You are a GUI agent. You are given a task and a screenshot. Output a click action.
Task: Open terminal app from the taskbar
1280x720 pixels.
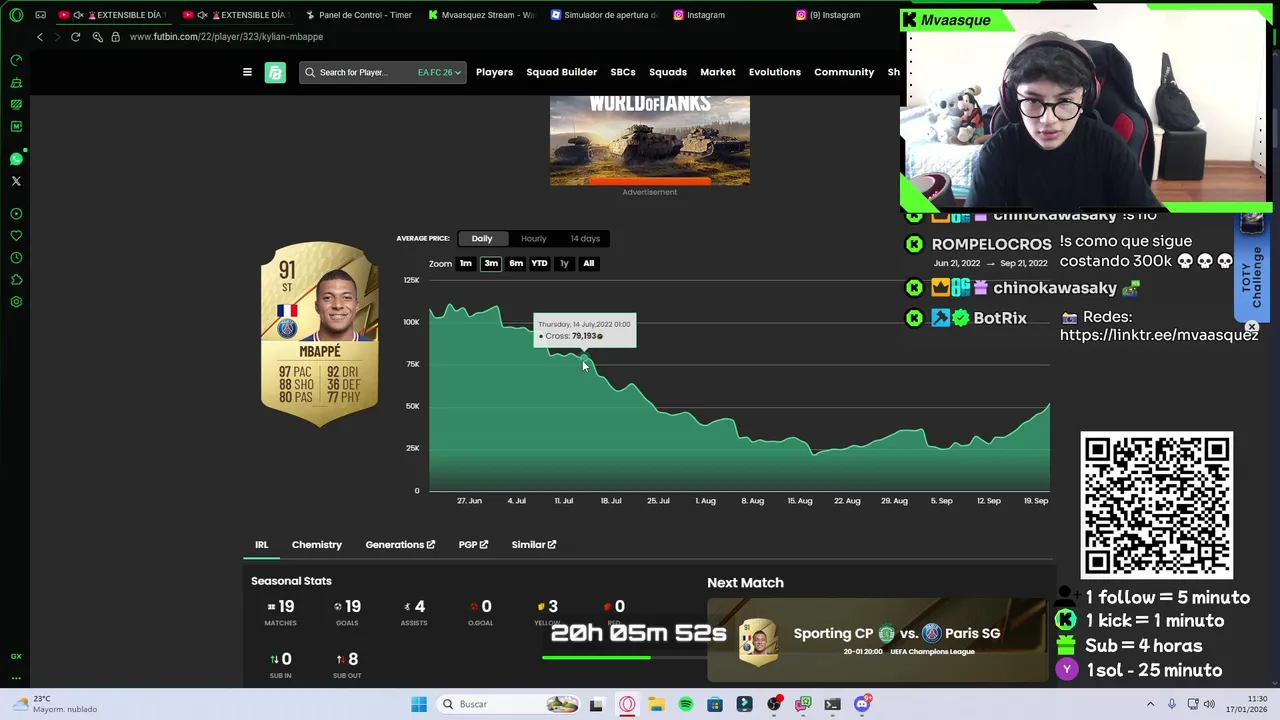click(832, 704)
